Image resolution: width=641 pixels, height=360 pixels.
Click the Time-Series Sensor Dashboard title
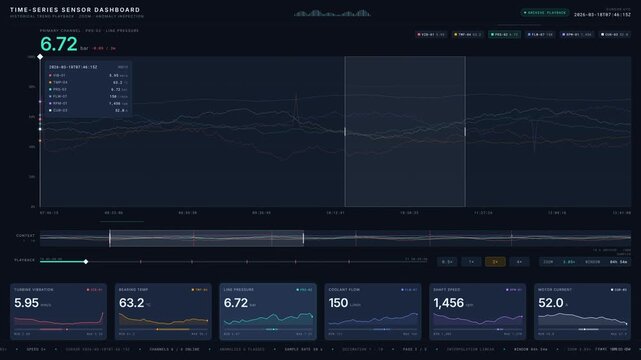[x=75, y=10]
